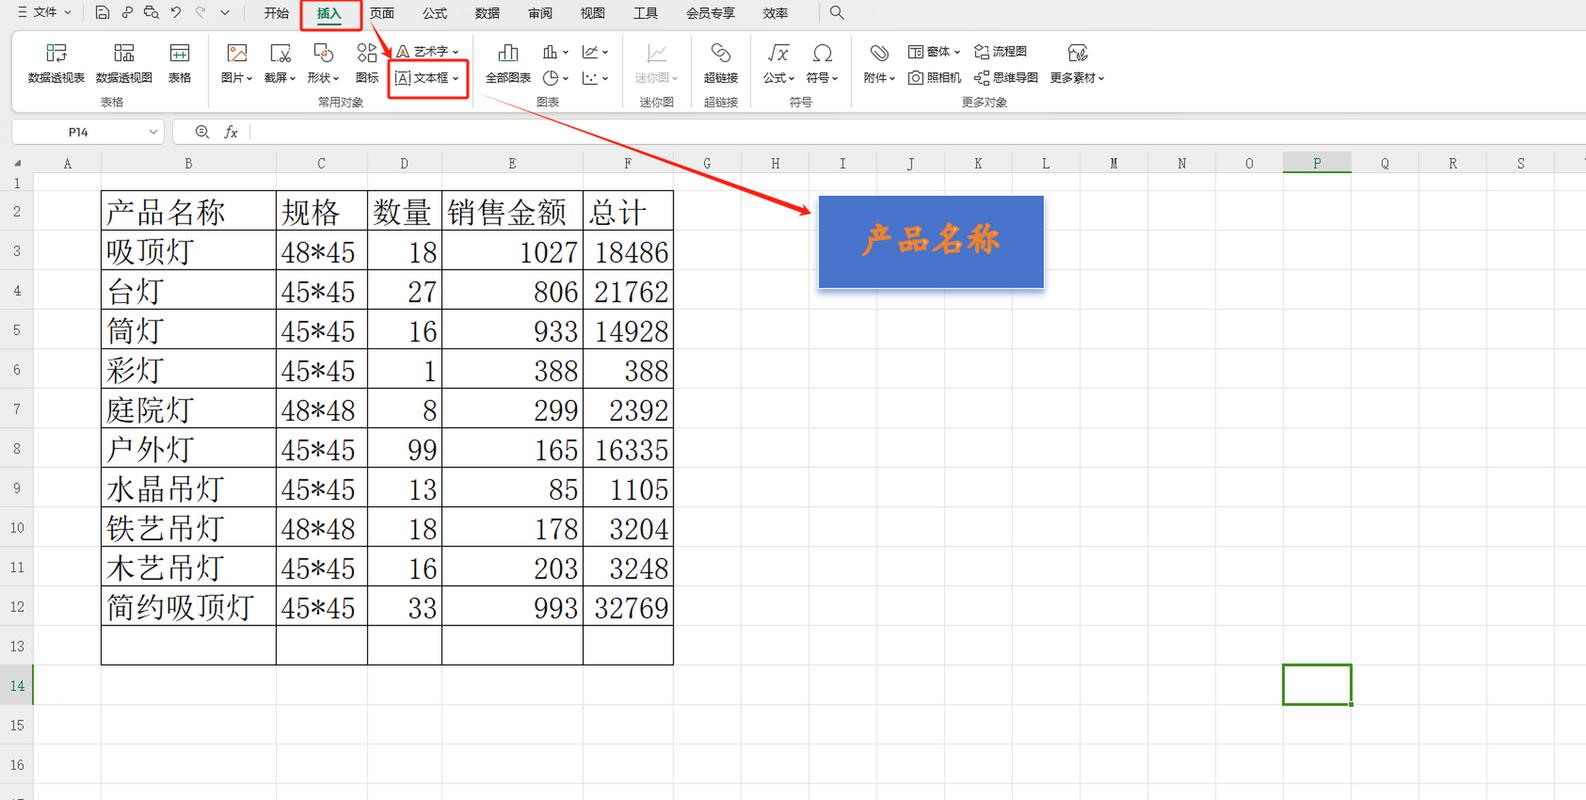Switch to the 公式 tab
Image resolution: width=1586 pixels, height=800 pixels.
[435, 13]
